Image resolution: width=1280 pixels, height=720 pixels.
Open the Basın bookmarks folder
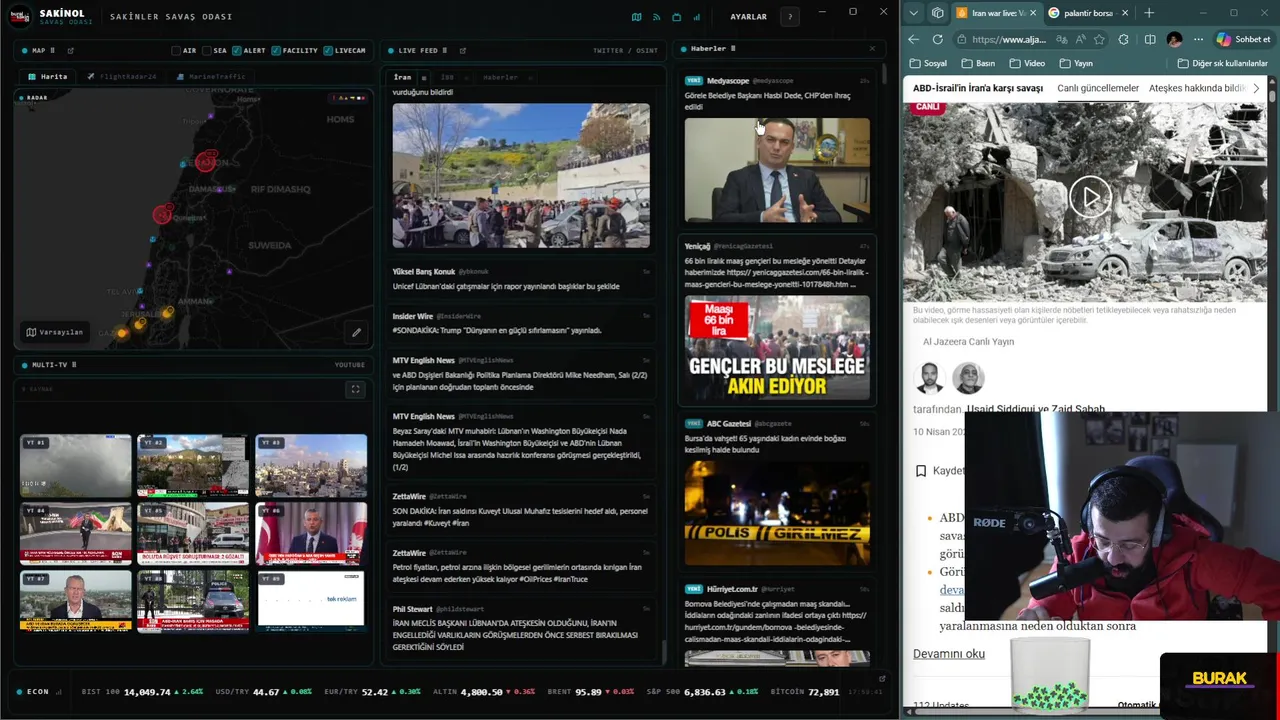[977, 63]
